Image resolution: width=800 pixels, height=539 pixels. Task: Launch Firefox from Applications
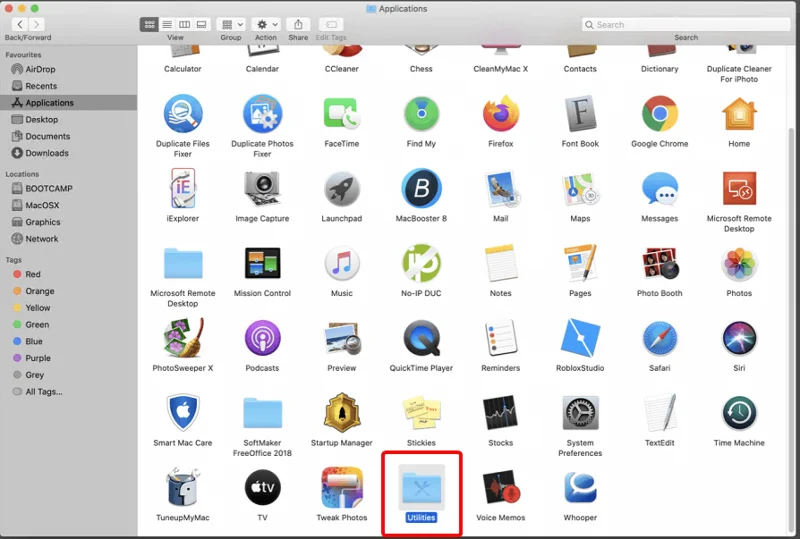[501, 114]
